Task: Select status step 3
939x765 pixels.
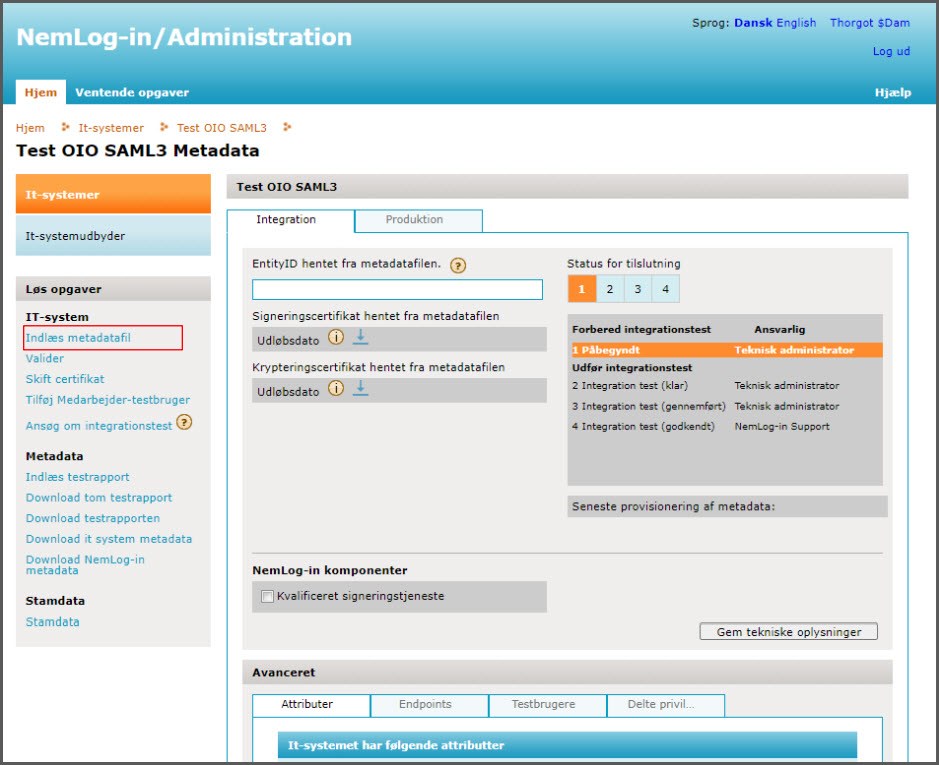Action: 638,289
